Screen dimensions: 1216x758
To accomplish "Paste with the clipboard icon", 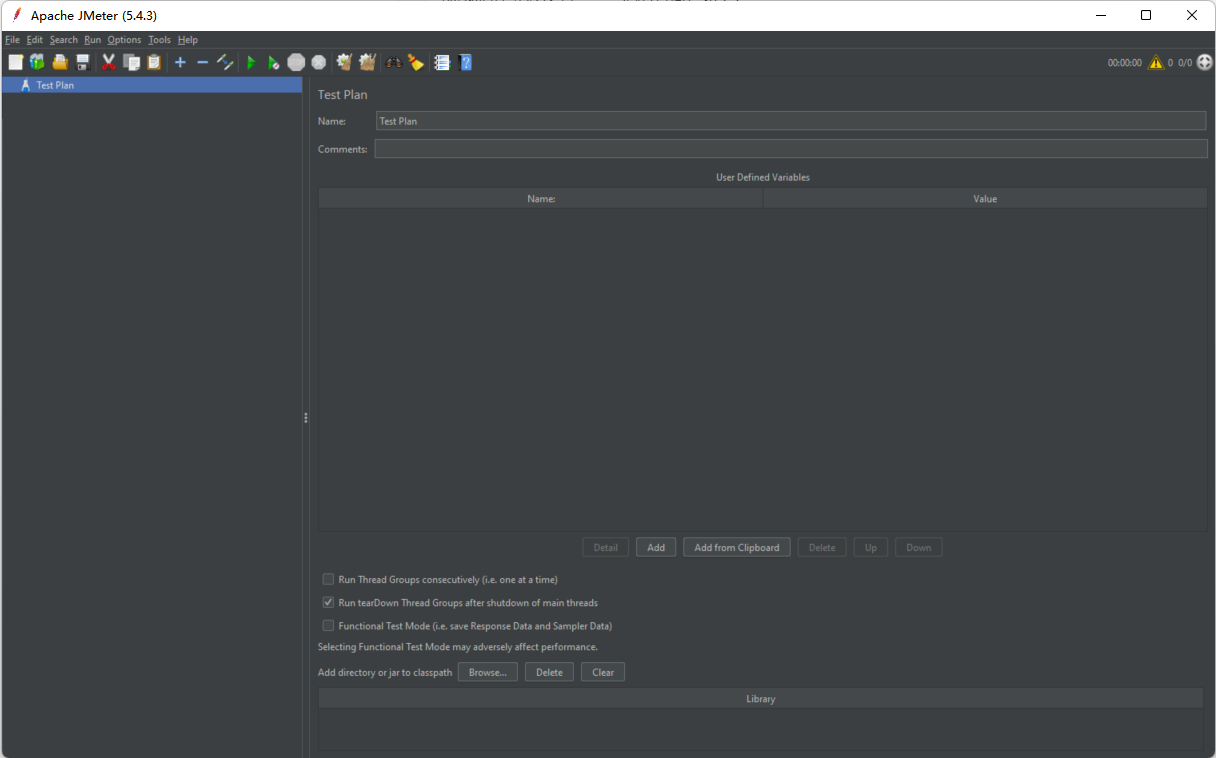I will coord(154,62).
